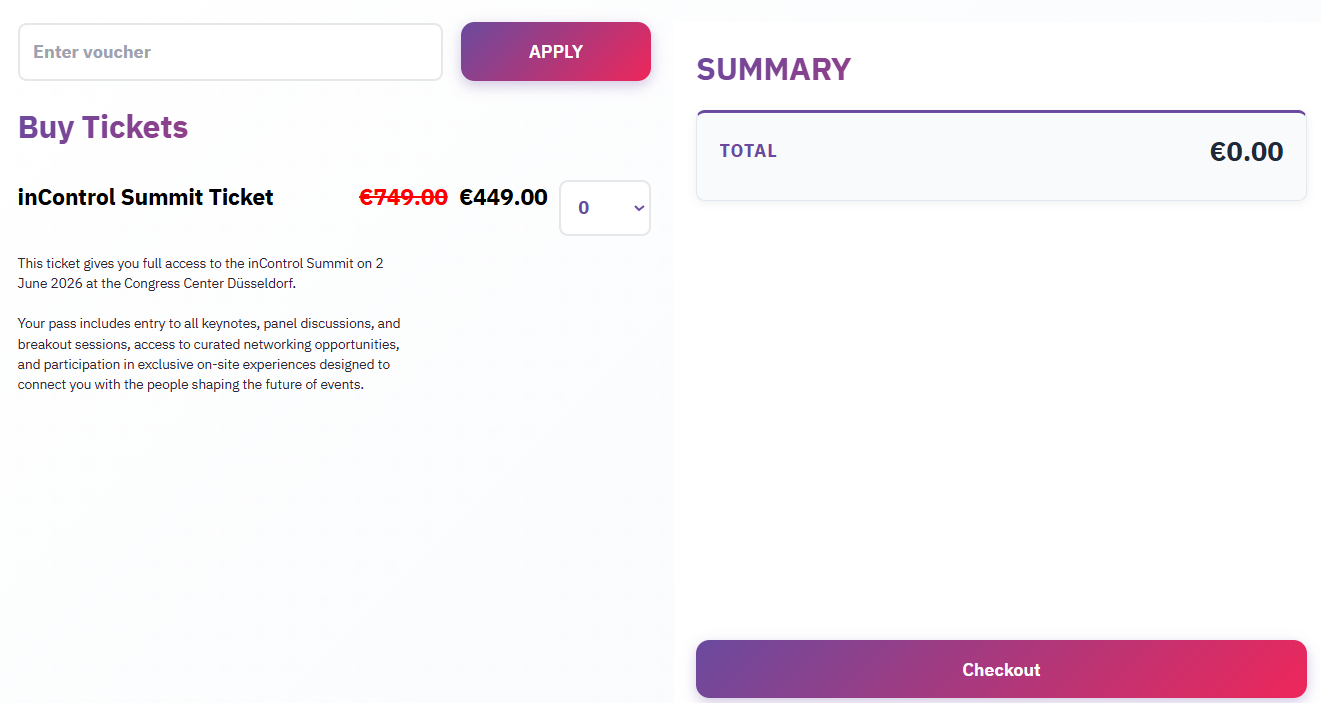1321x703 pixels.
Task: Open the ticket quantity dropdown
Action: [604, 208]
